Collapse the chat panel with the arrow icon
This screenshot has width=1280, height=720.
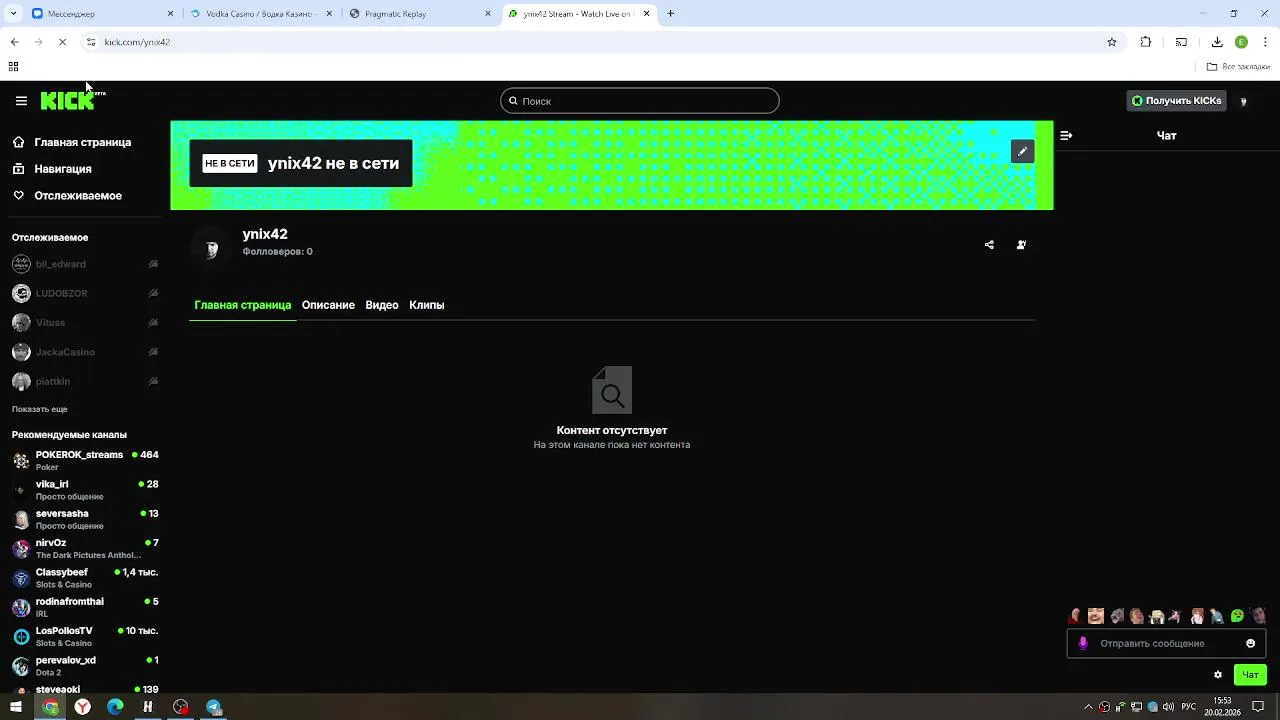click(1066, 135)
